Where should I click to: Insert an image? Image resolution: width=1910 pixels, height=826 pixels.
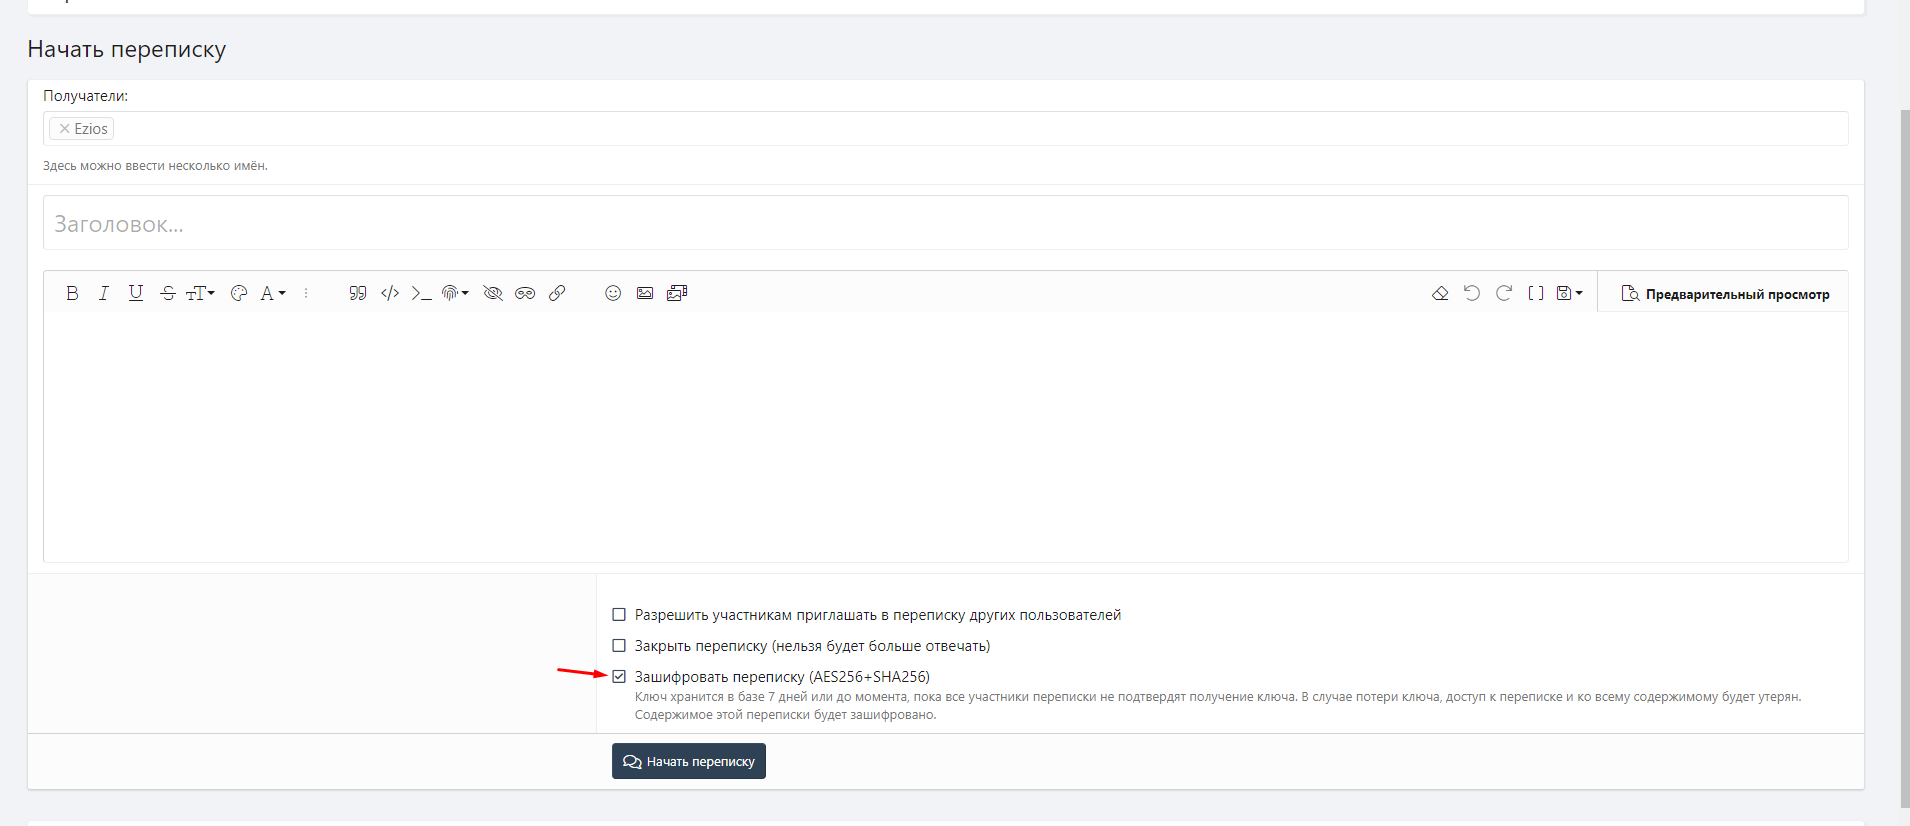point(645,293)
